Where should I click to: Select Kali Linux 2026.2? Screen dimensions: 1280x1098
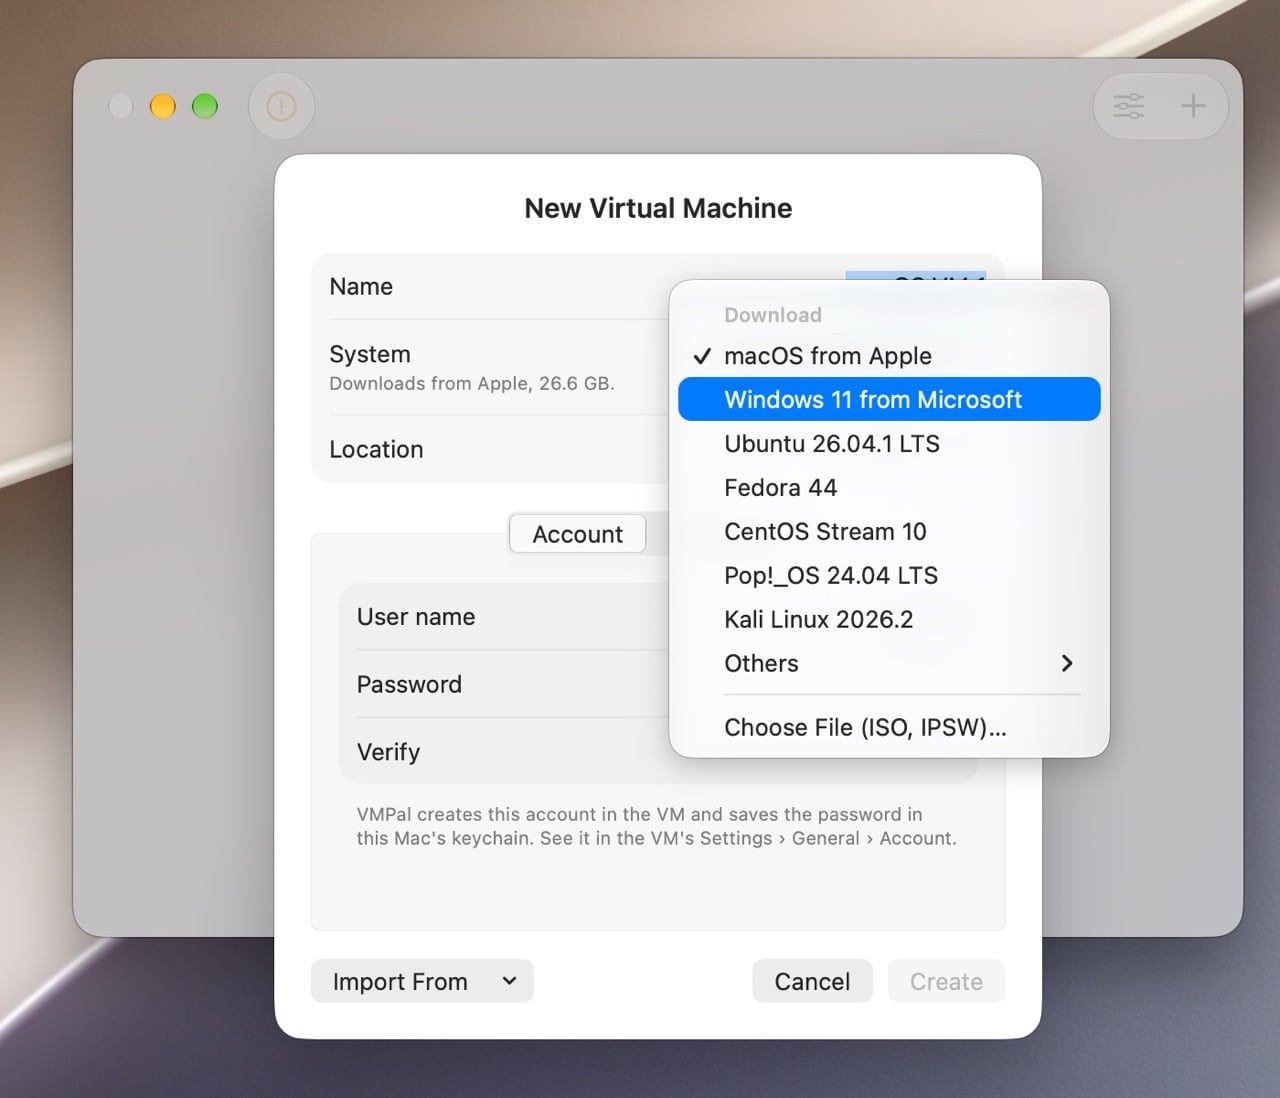pos(889,620)
